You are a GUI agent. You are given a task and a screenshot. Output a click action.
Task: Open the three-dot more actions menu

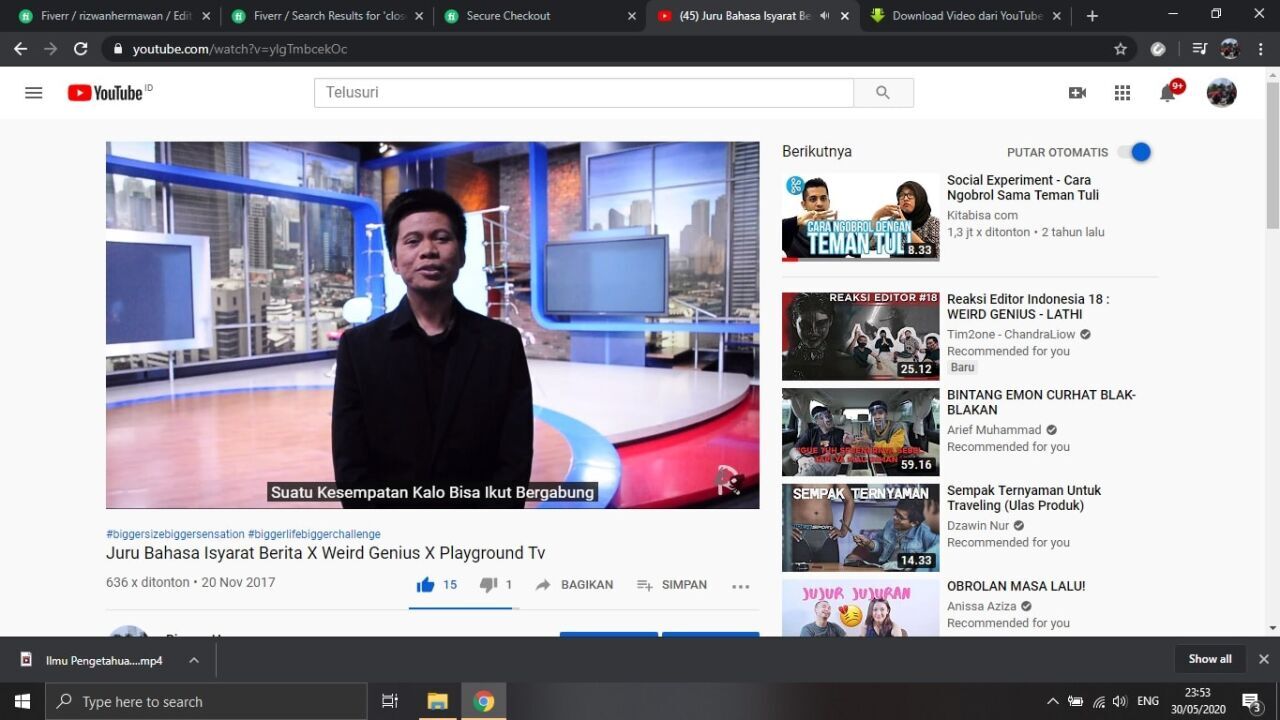pos(740,586)
